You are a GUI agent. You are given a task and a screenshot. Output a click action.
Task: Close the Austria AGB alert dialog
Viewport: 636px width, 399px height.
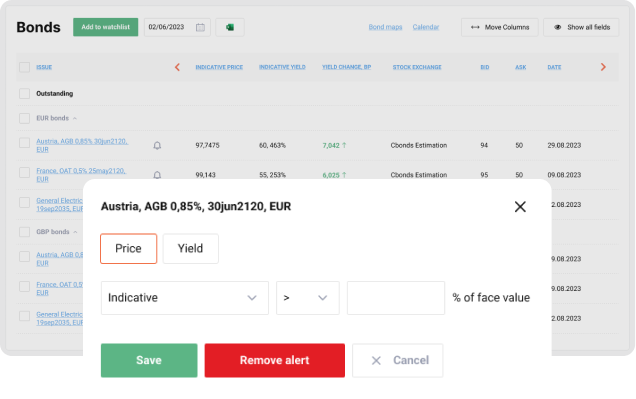pos(520,207)
